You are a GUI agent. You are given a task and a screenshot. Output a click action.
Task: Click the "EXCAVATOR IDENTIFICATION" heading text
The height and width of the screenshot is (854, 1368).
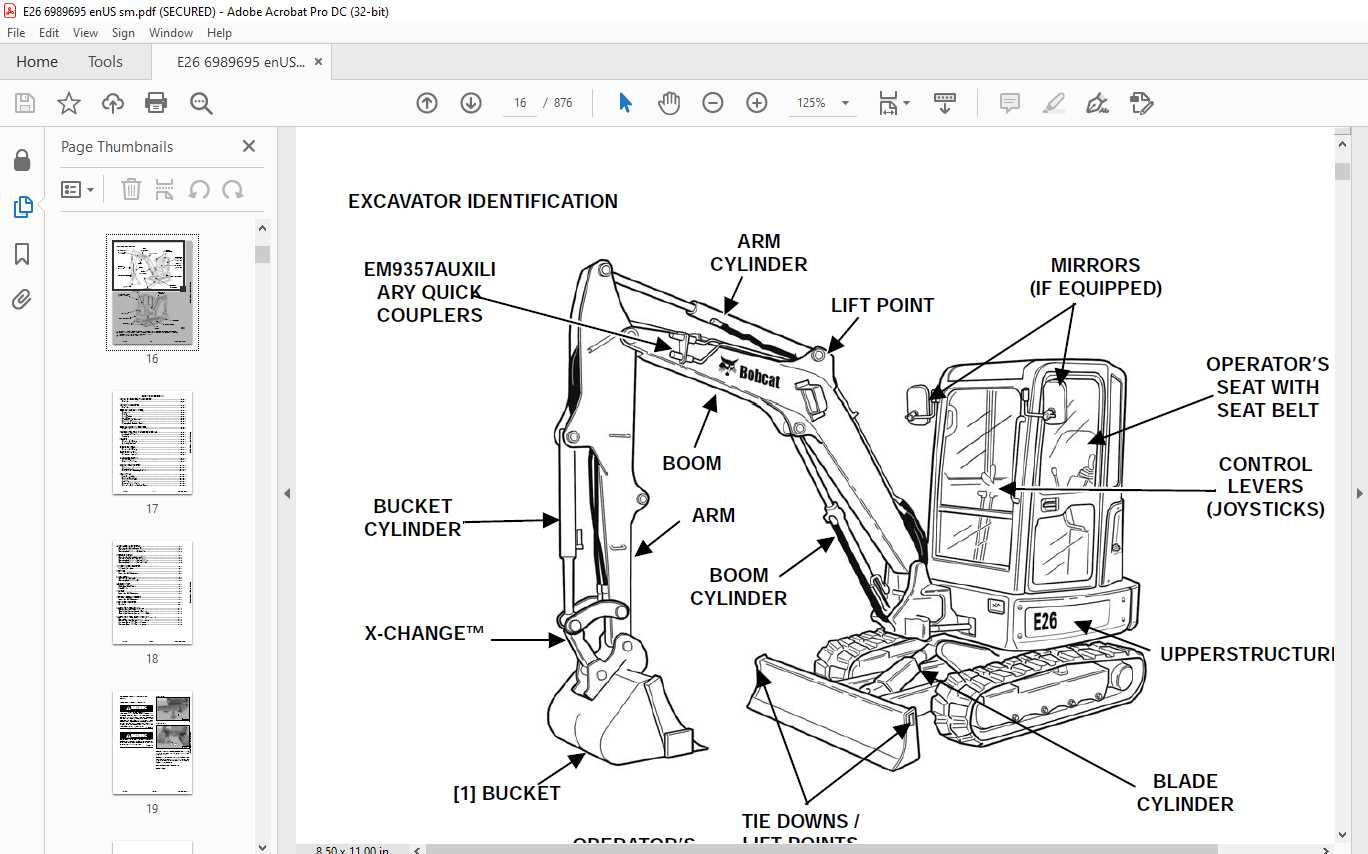(483, 201)
